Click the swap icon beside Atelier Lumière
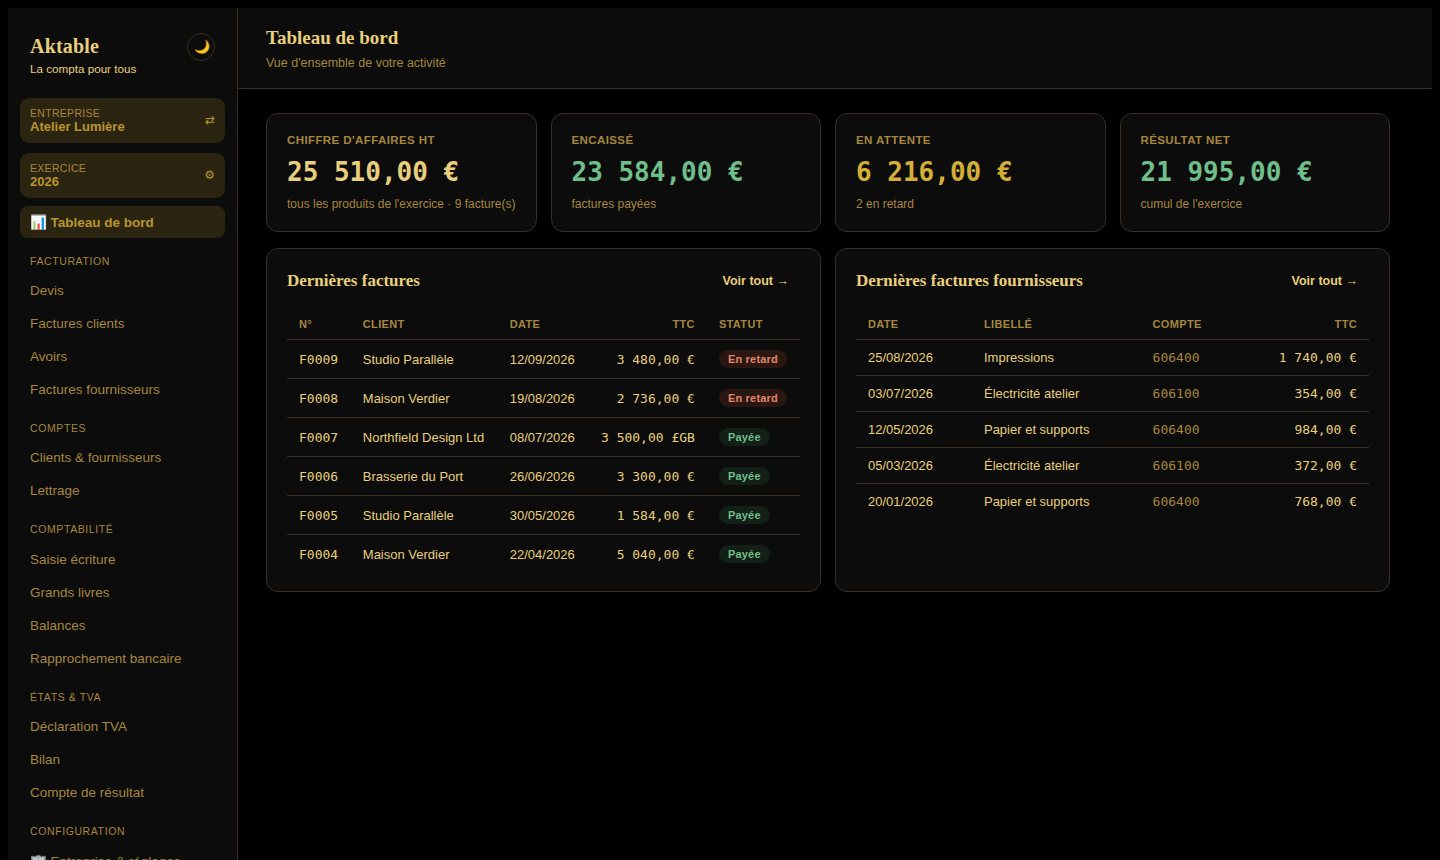The image size is (1440, 860). [x=209, y=121]
